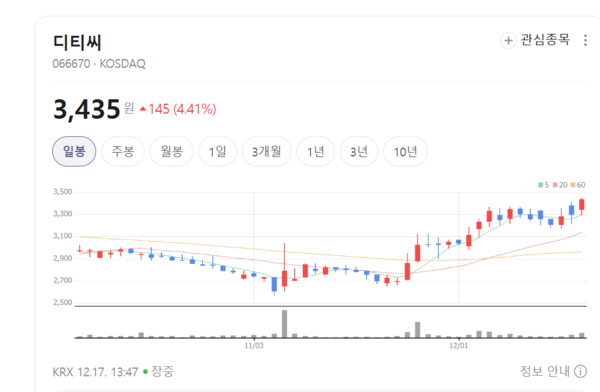The image size is (600, 392).
Task: Click the current price 3,435
Action: point(87,109)
